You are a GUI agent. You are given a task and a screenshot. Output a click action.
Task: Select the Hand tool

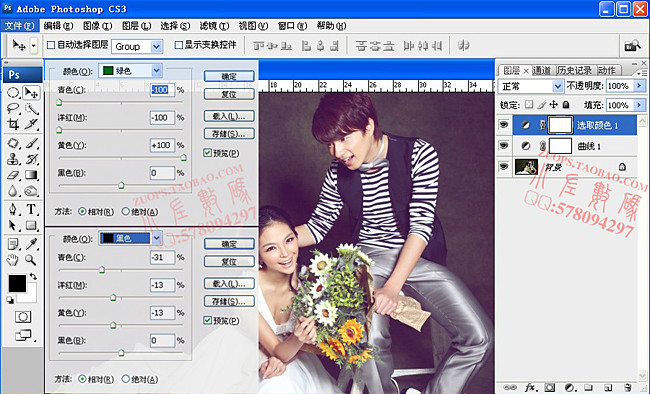(x=13, y=260)
